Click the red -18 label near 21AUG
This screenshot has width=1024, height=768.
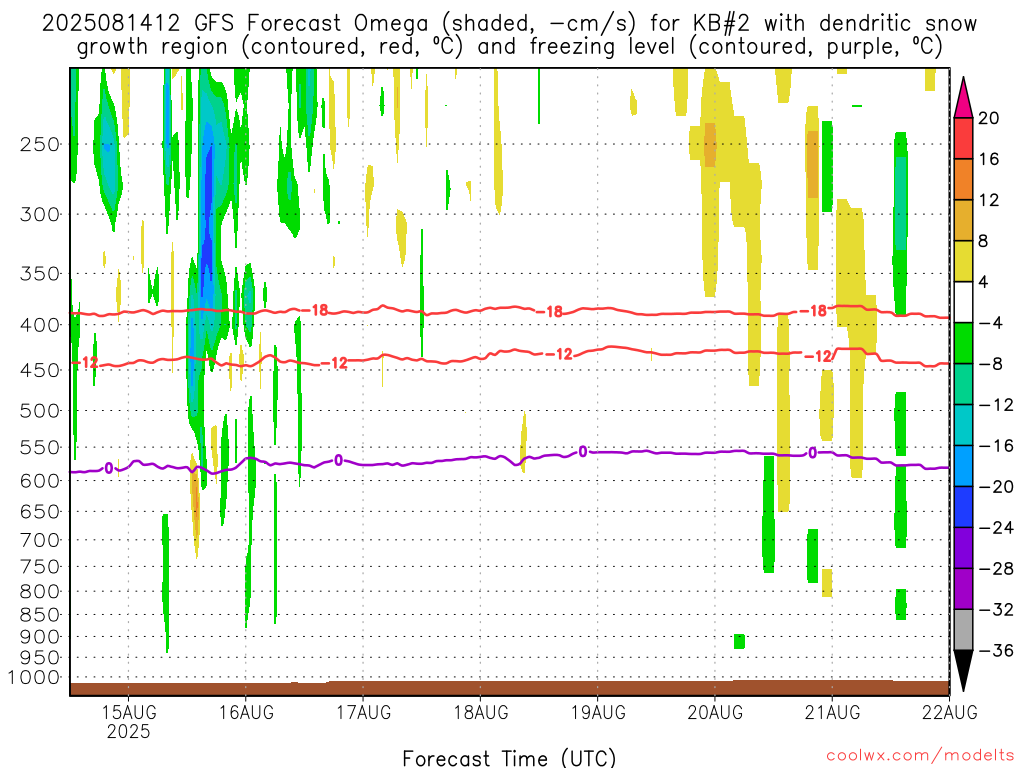[814, 311]
